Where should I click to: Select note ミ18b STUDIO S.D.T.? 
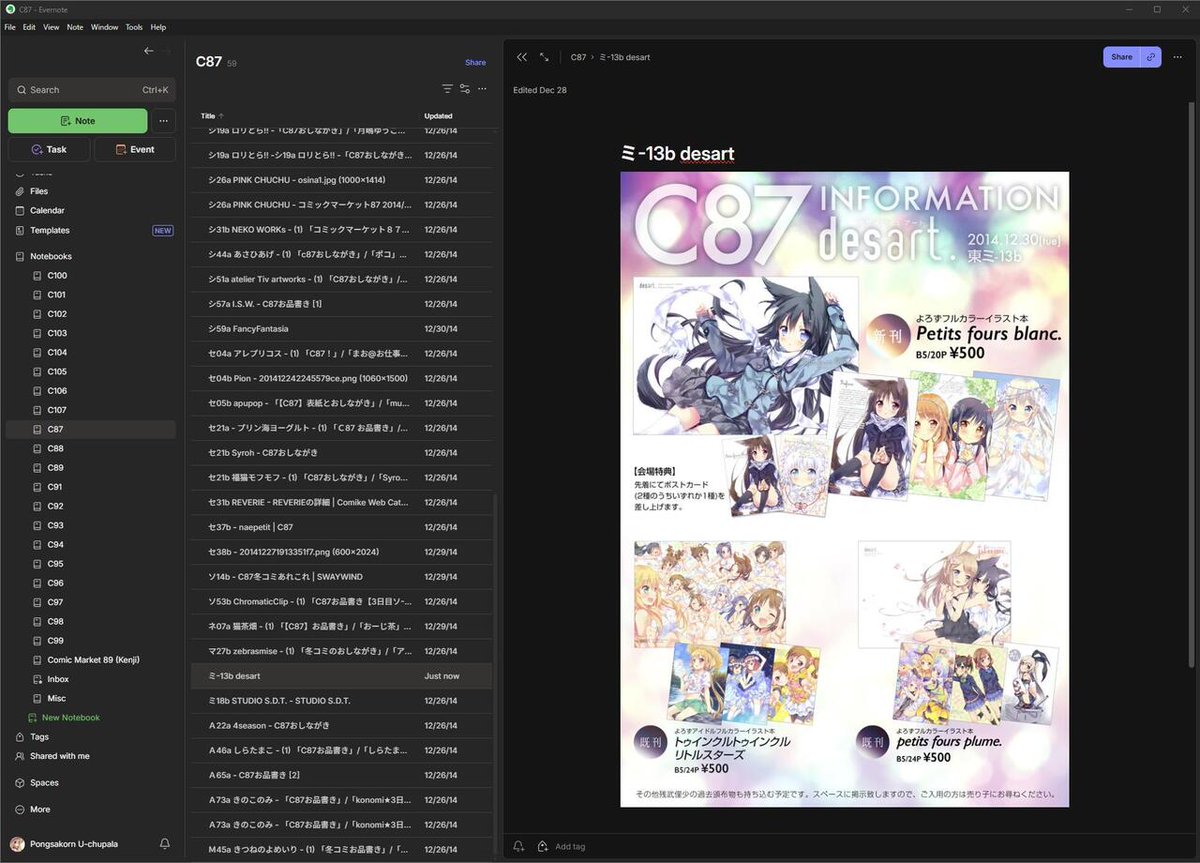pos(341,700)
